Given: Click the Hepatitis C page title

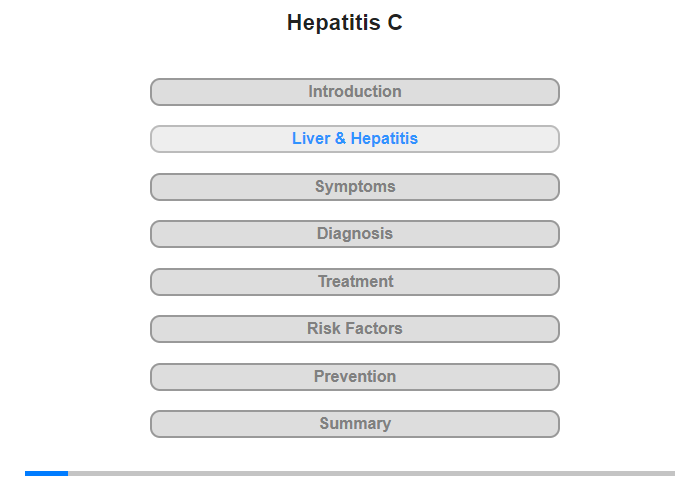Looking at the screenshot, I should pos(345,22).
